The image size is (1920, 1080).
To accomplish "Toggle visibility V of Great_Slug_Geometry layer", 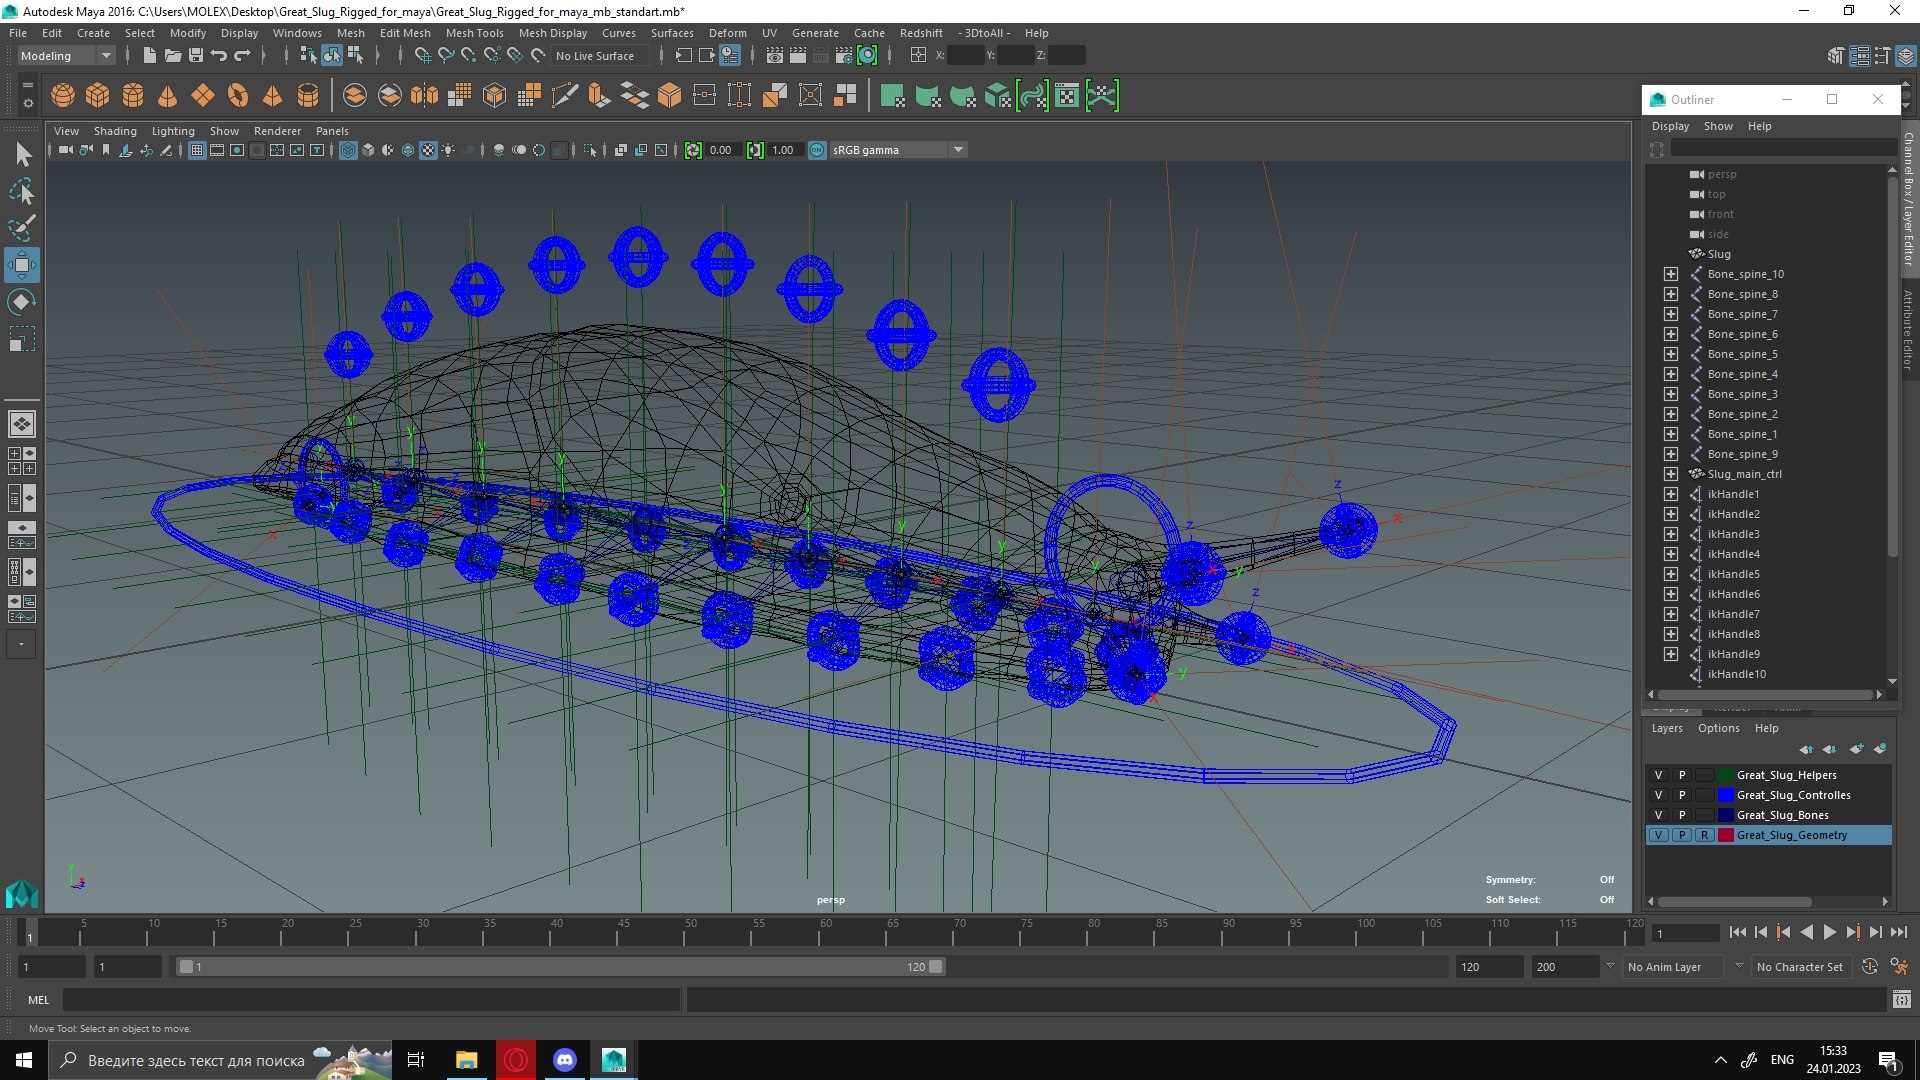I will click(x=1658, y=835).
